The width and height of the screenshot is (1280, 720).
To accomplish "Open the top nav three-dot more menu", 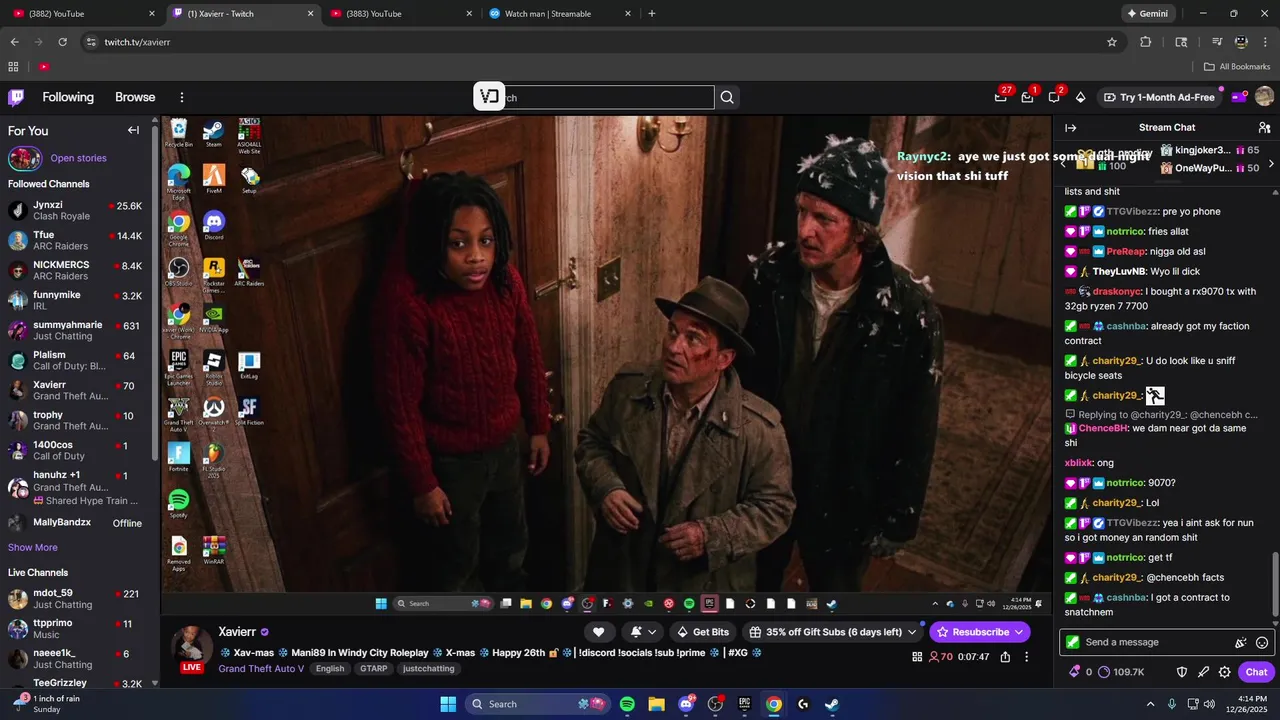I will (182, 97).
